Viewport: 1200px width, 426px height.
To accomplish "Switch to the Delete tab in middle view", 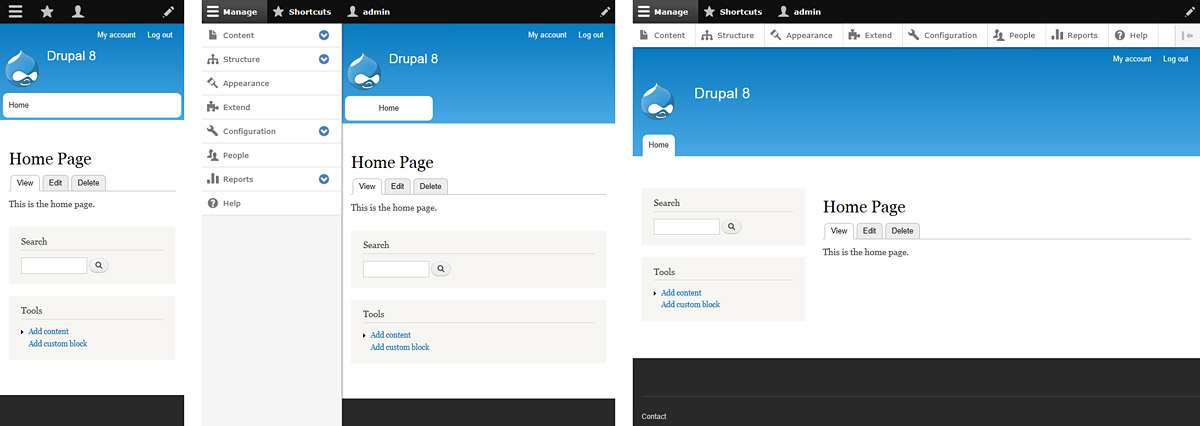I will (430, 186).
